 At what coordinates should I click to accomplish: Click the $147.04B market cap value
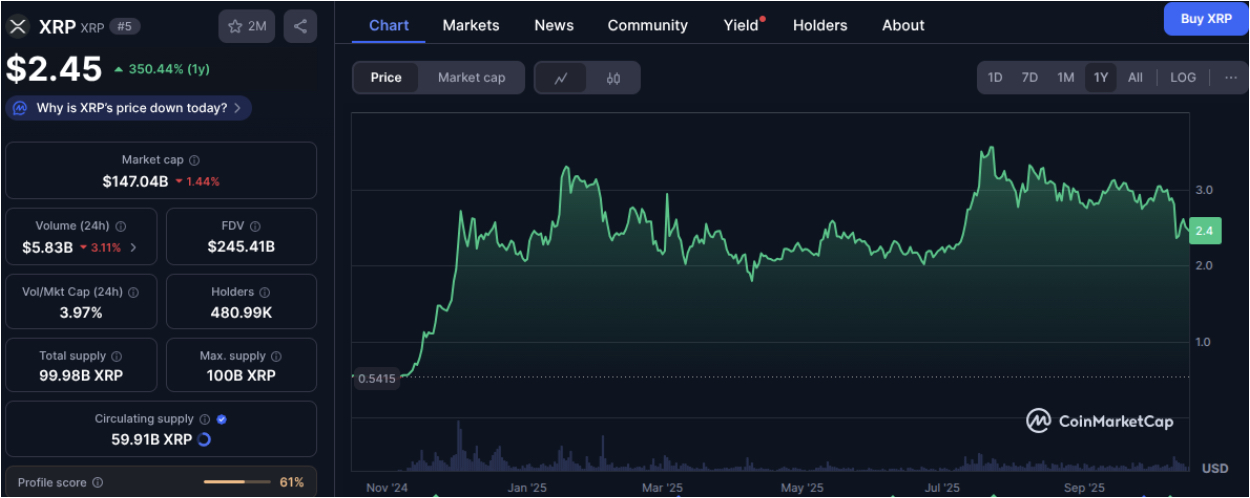pos(136,181)
